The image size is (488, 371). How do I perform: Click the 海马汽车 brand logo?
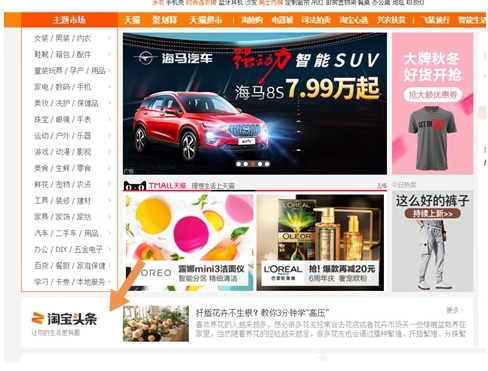(173, 58)
